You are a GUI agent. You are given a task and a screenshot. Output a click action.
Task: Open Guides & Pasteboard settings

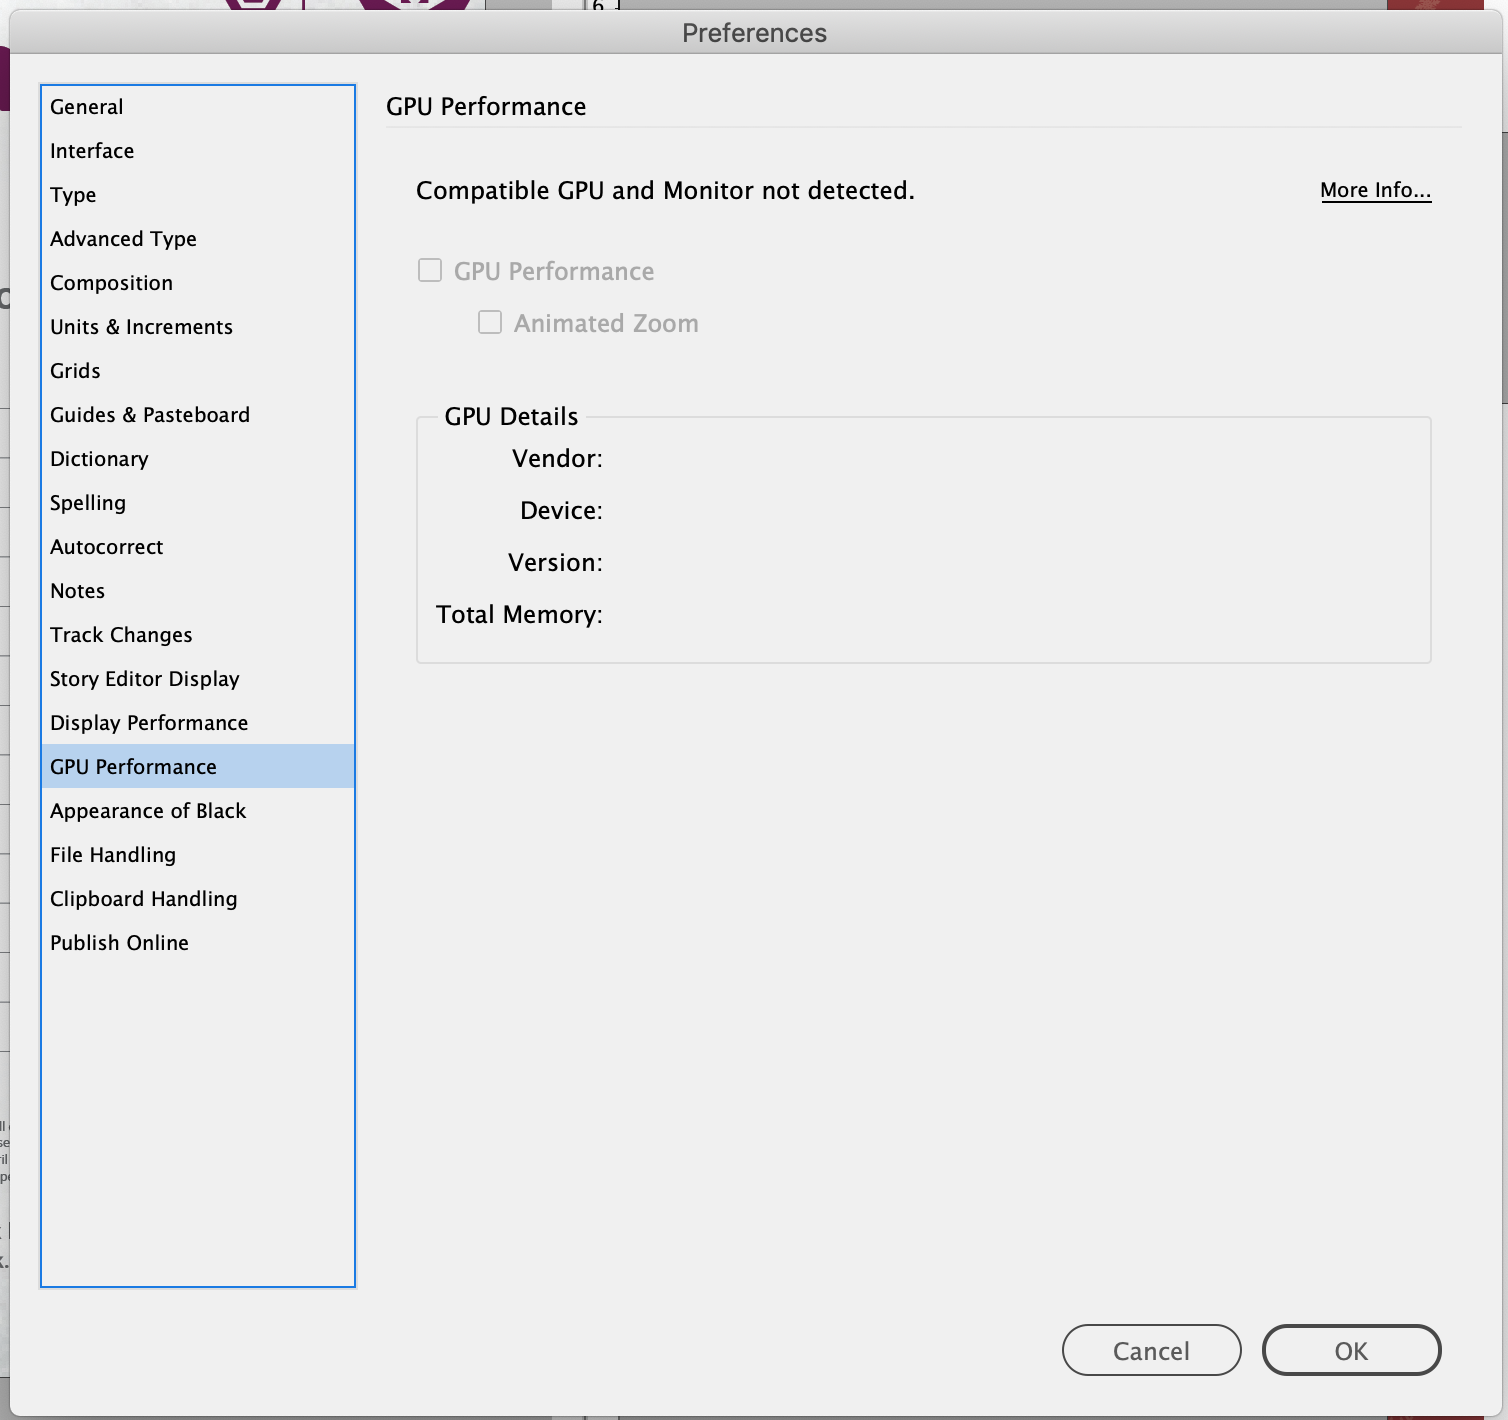[x=150, y=415]
